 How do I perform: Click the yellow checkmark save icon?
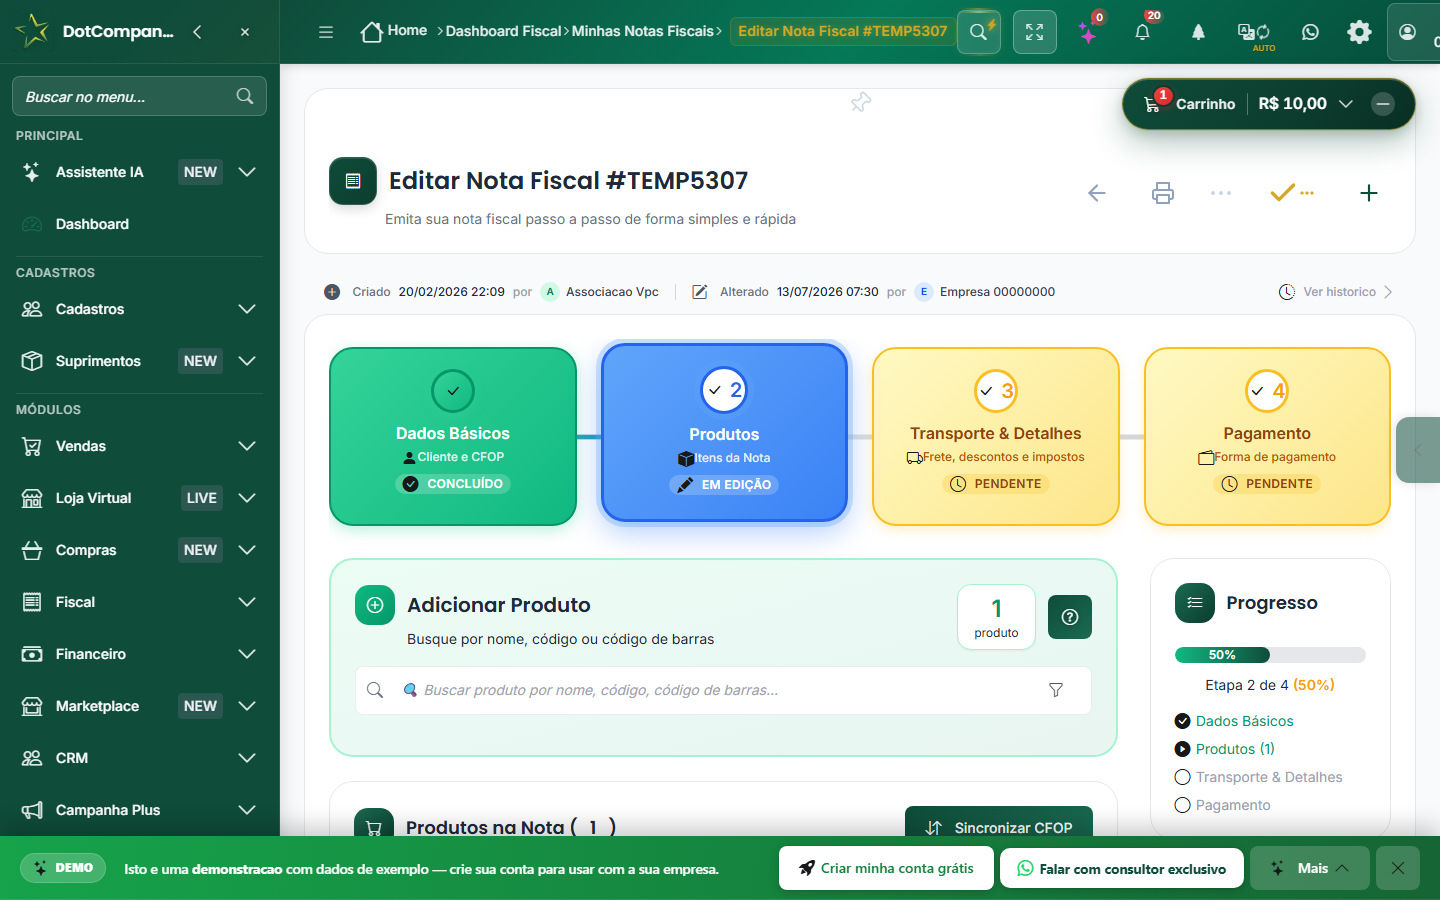(1291, 192)
